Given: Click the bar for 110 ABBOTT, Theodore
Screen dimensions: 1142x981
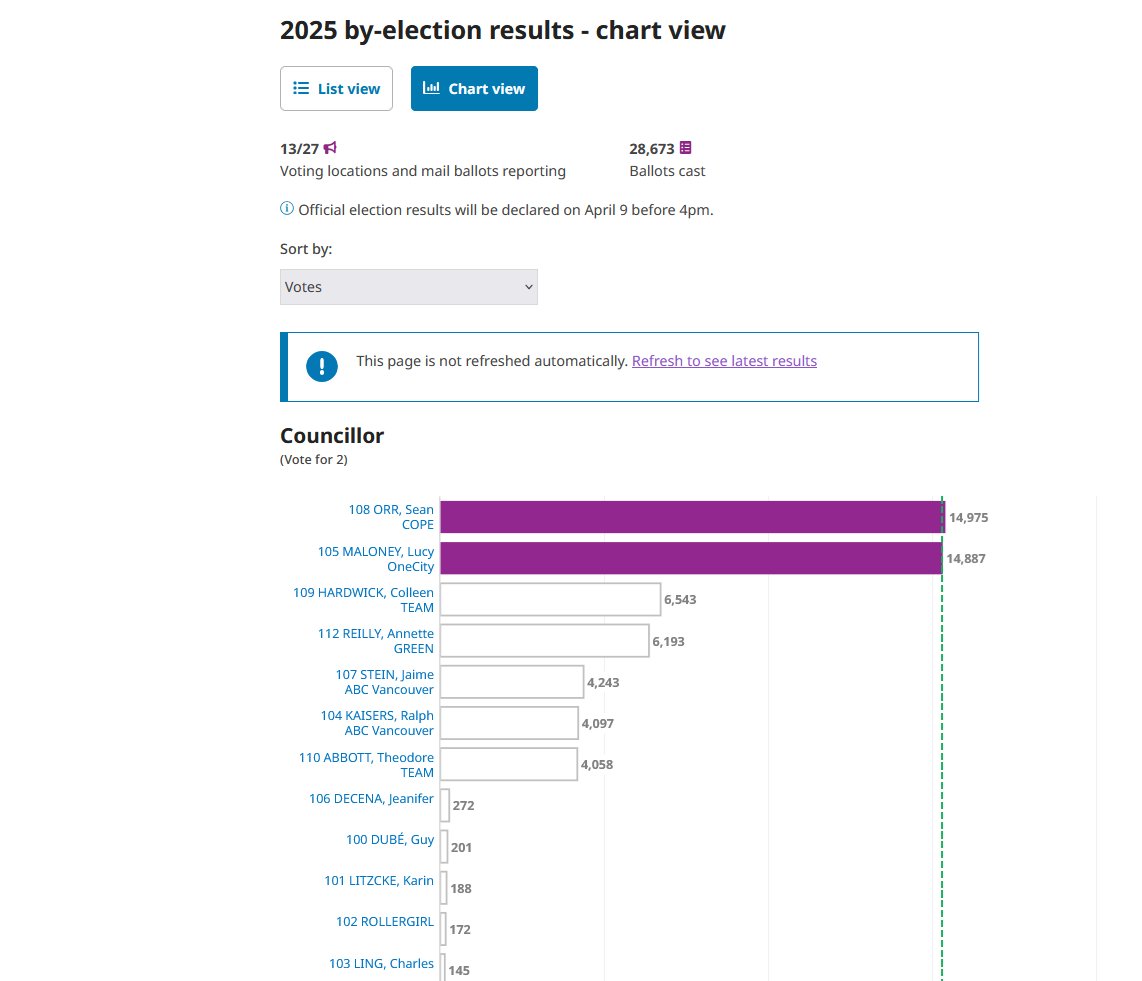Looking at the screenshot, I should pyautogui.click(x=509, y=765).
